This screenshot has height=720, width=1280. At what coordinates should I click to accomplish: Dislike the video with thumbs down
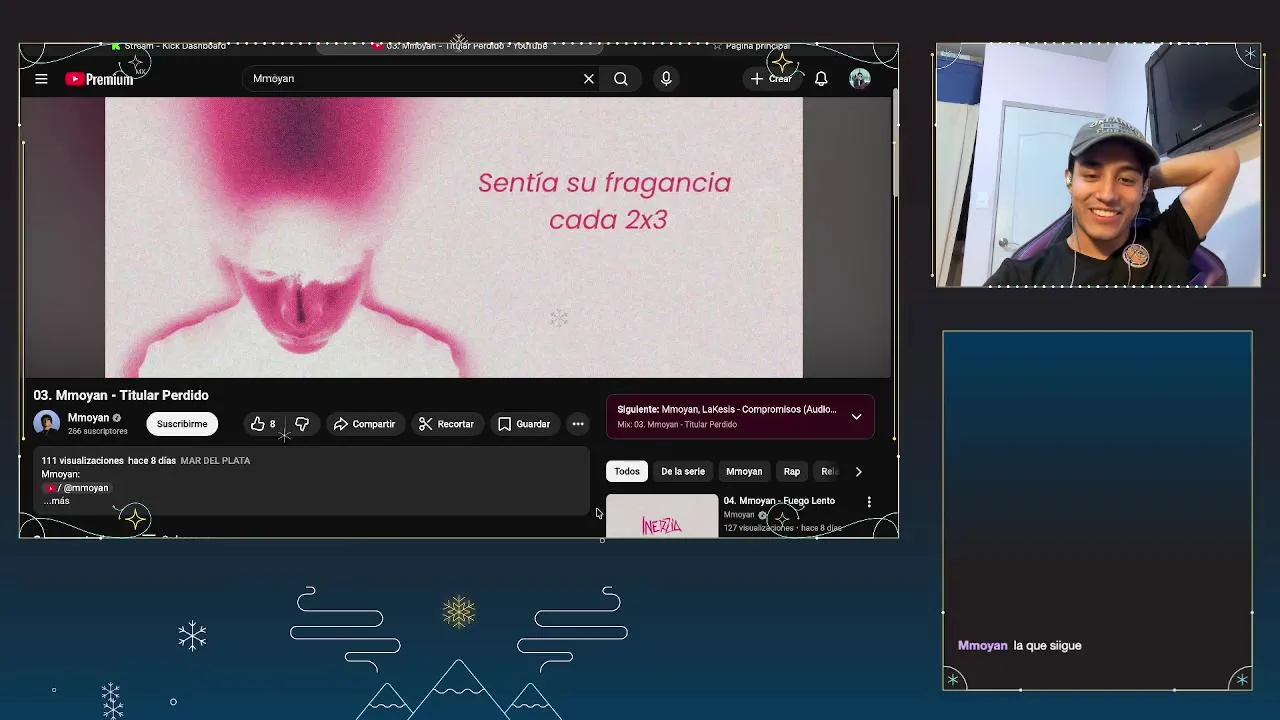302,424
